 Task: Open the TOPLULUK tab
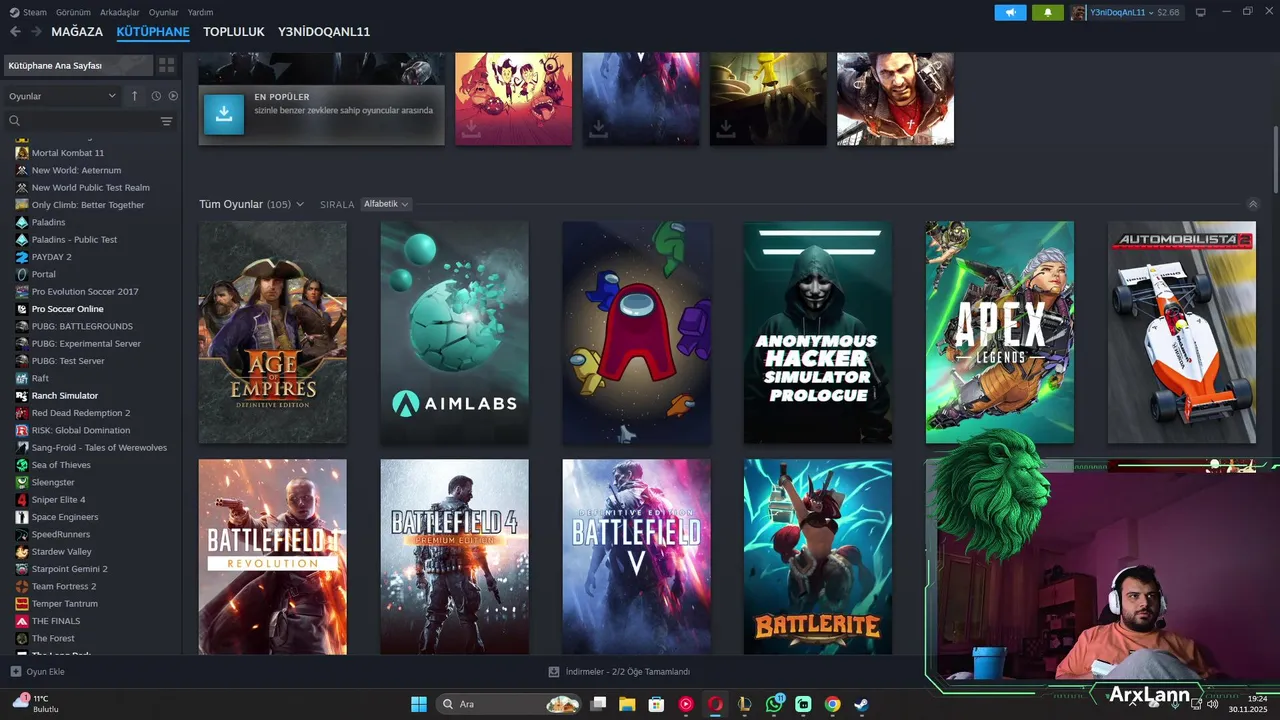(234, 32)
